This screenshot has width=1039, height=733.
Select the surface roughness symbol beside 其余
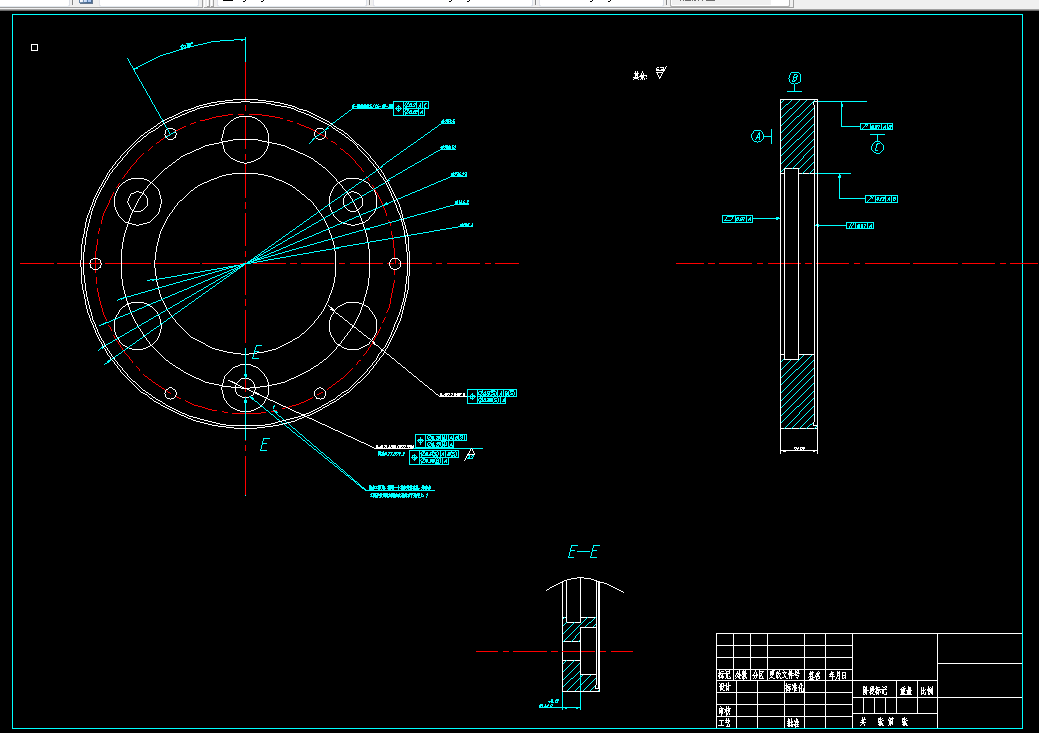coord(661,73)
